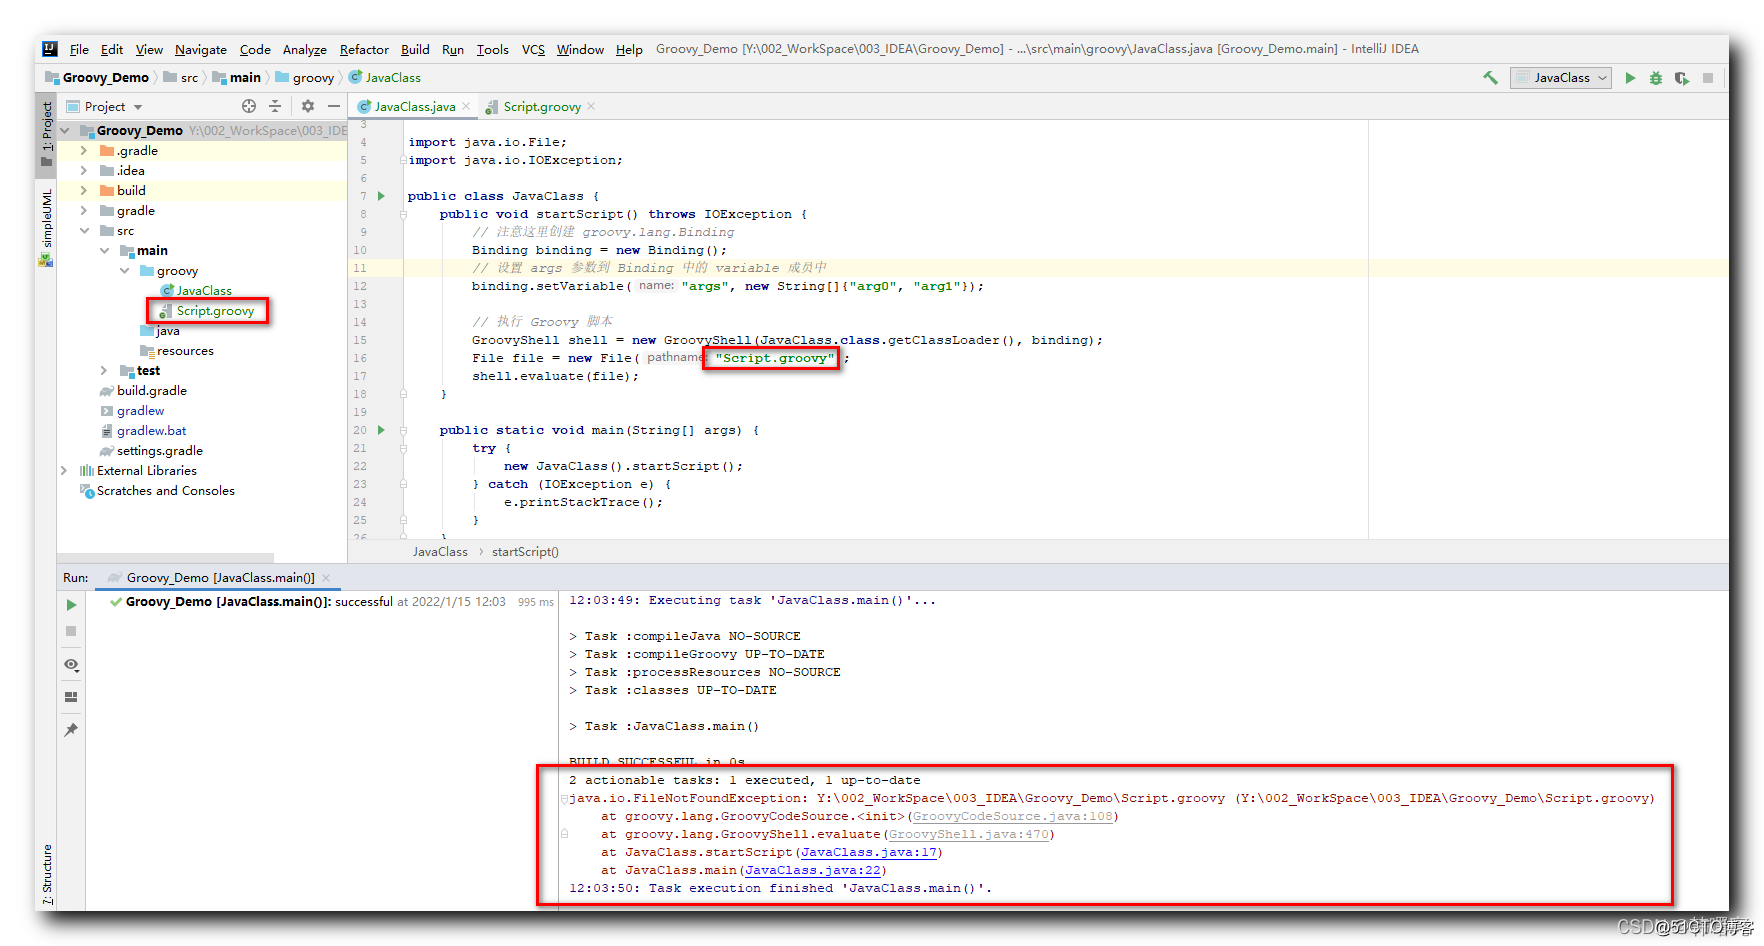Open the Refactor menu
The height and width of the screenshot is (946, 1764).
pos(364,49)
